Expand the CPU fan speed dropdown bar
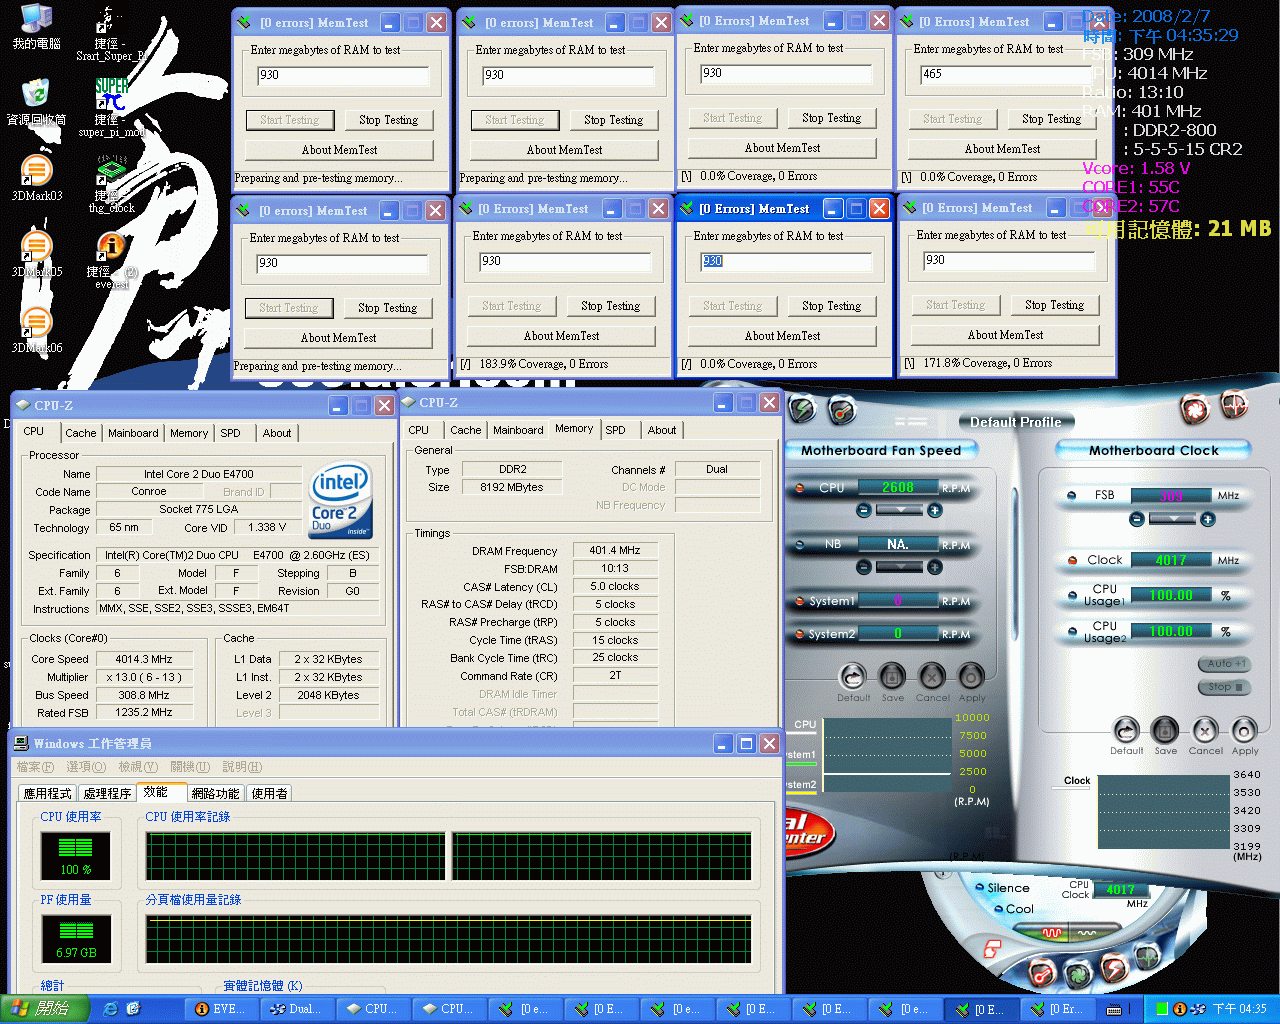The image size is (1280, 1024). click(x=898, y=510)
